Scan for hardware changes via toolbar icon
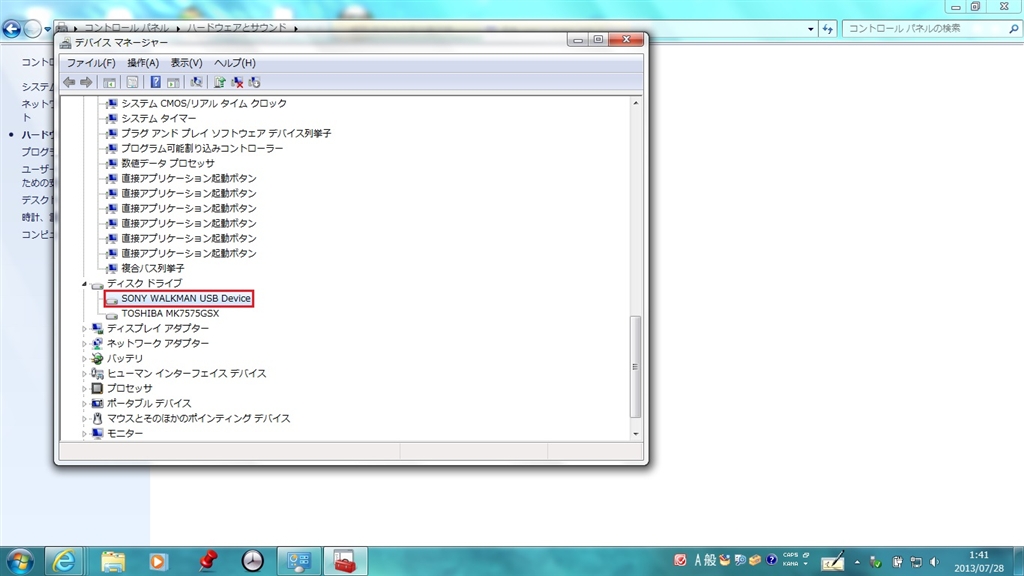The width and height of the screenshot is (1024, 576). [x=196, y=82]
